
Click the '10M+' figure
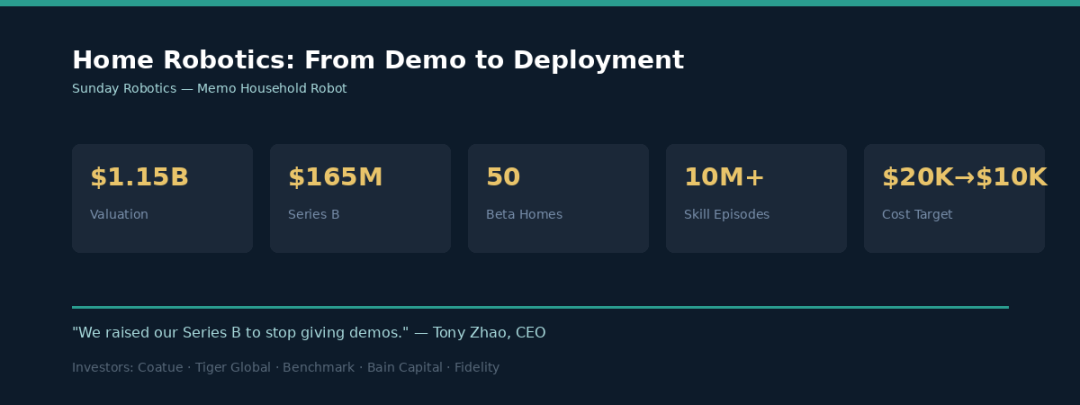coord(724,178)
